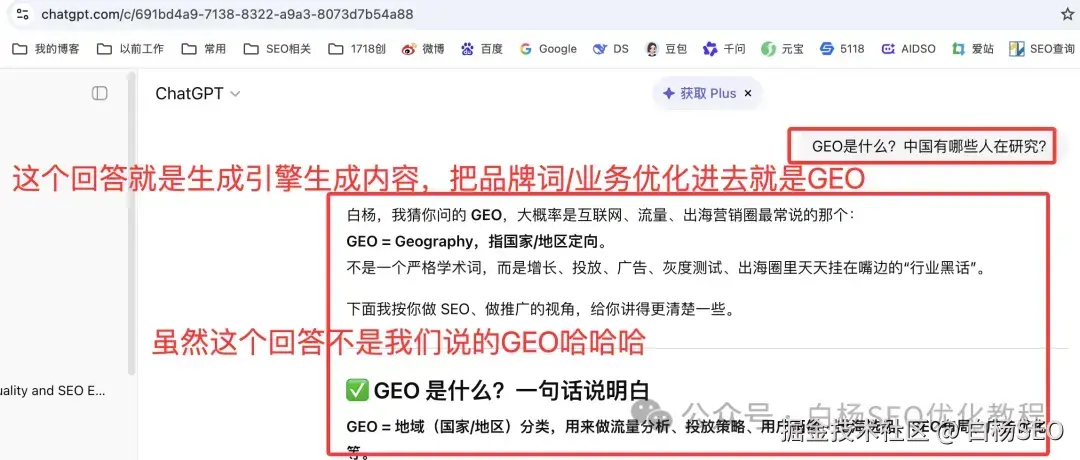Viewport: 1080px width, 460px height.
Task: Open the SEO查询 bookmark
Action: click(1041, 49)
